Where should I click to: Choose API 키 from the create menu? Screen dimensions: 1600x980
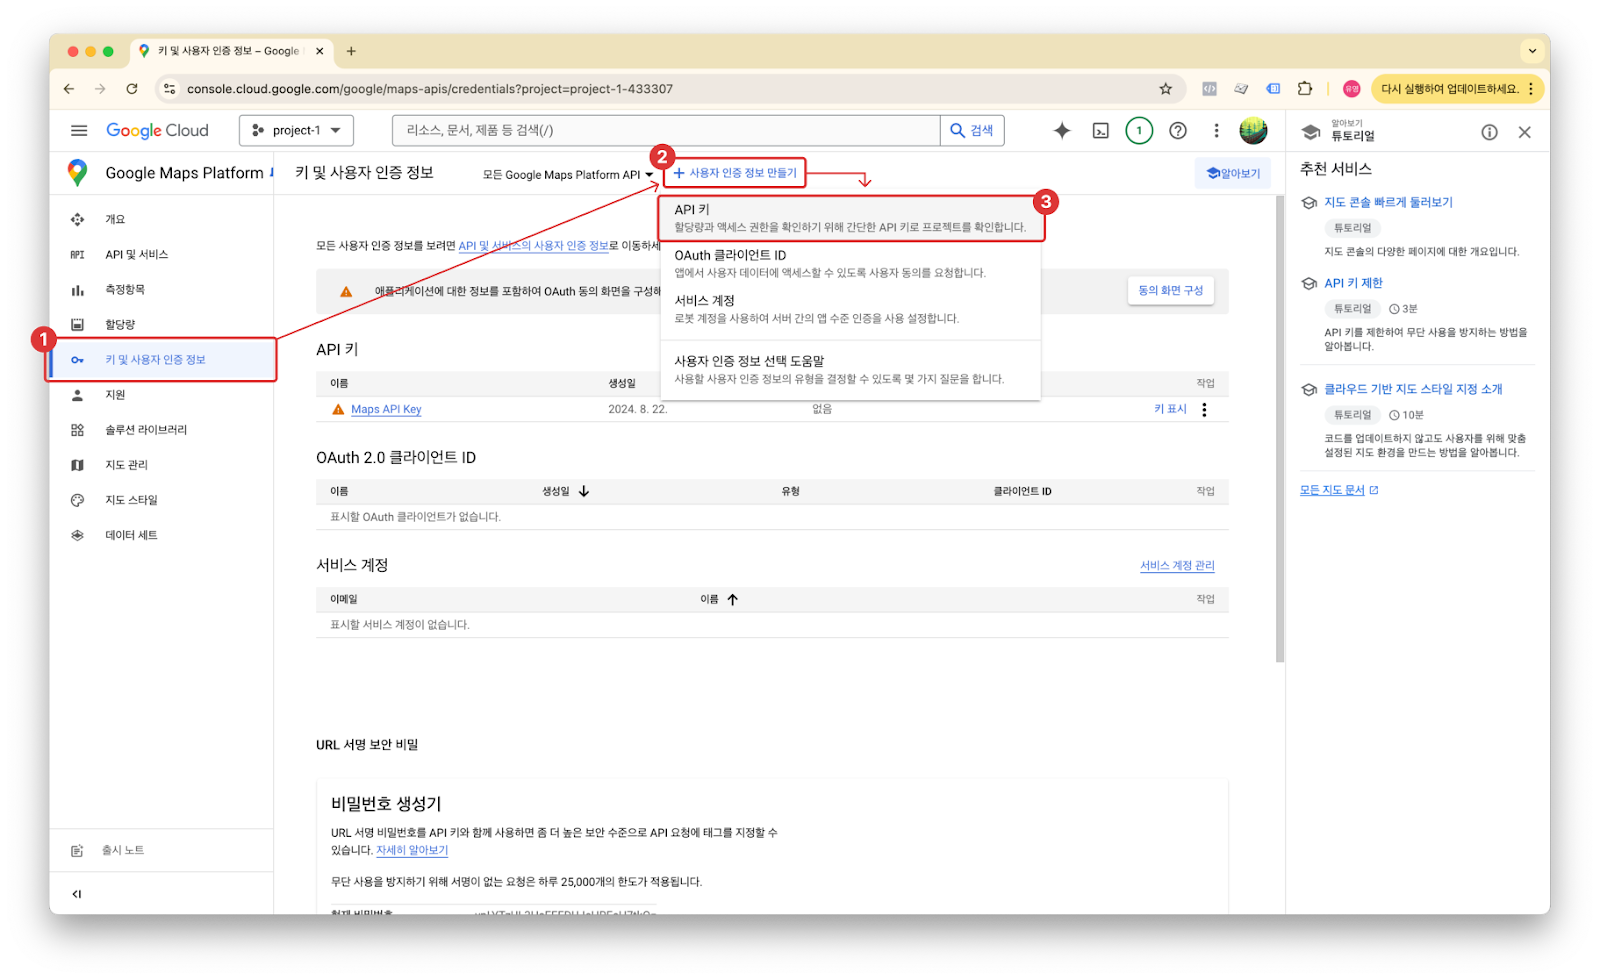point(850,218)
